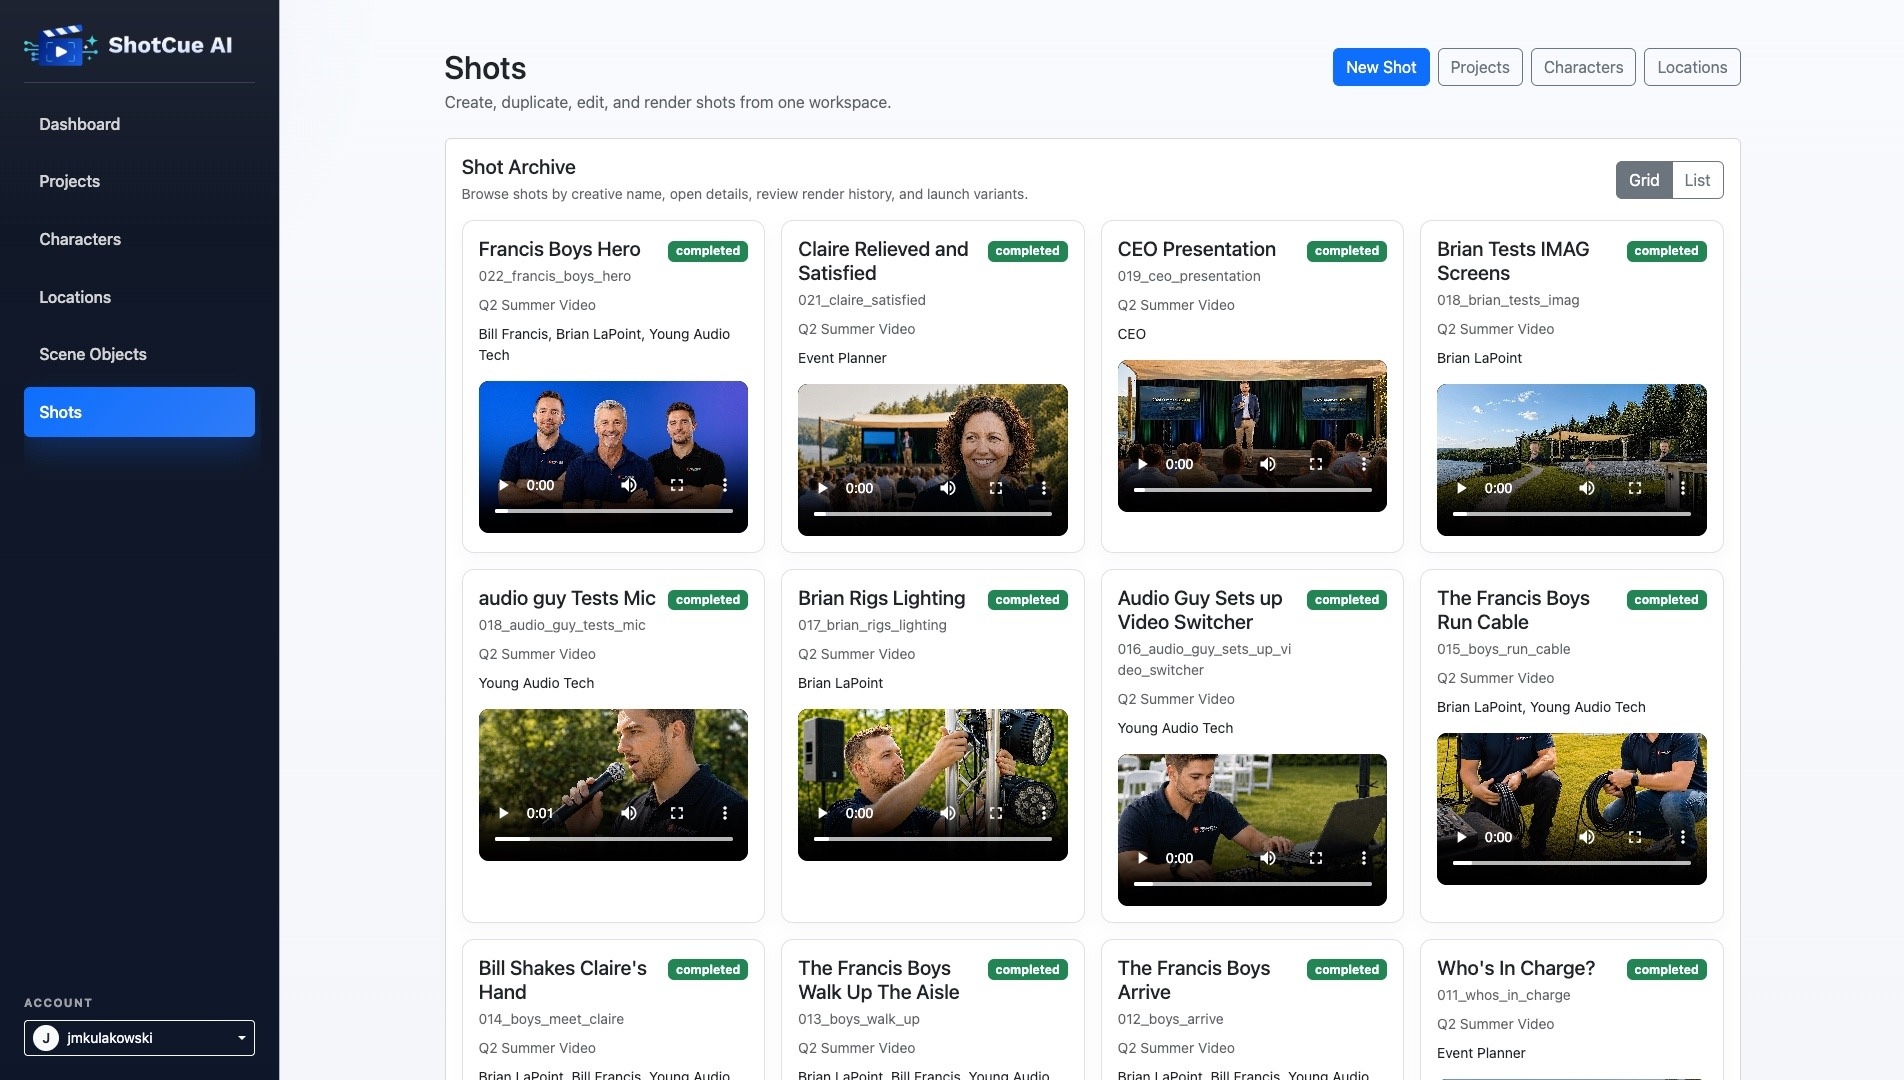The height and width of the screenshot is (1080, 1904).
Task: Open more options on audio guy Tests Mic video
Action: (725, 813)
